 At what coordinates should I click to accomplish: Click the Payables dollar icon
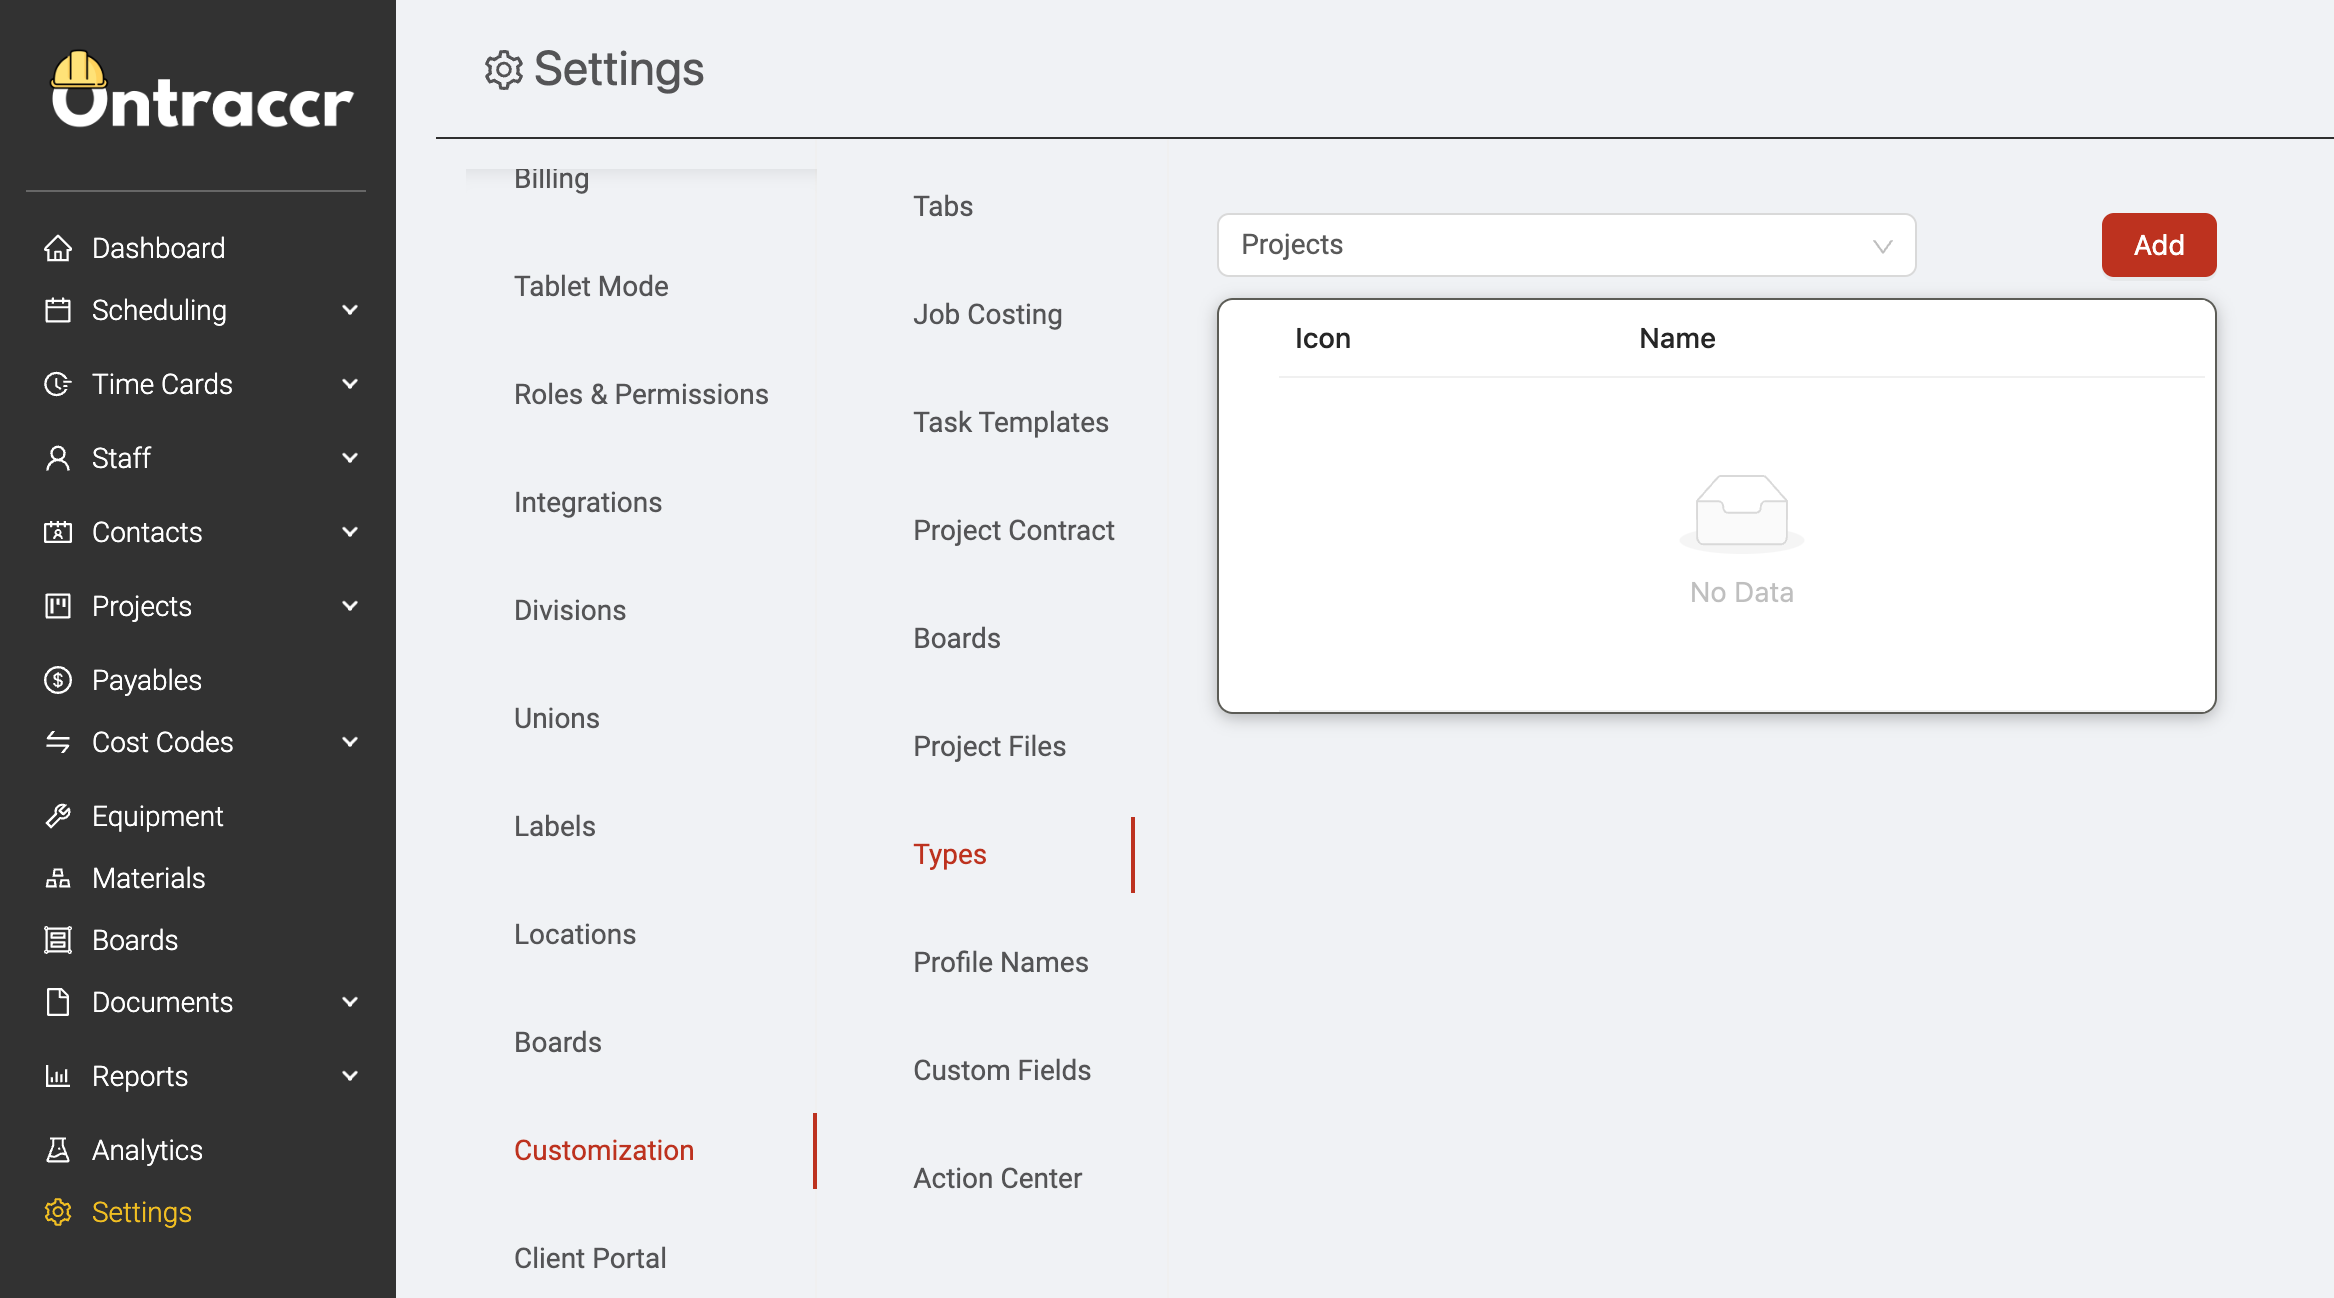coord(58,680)
